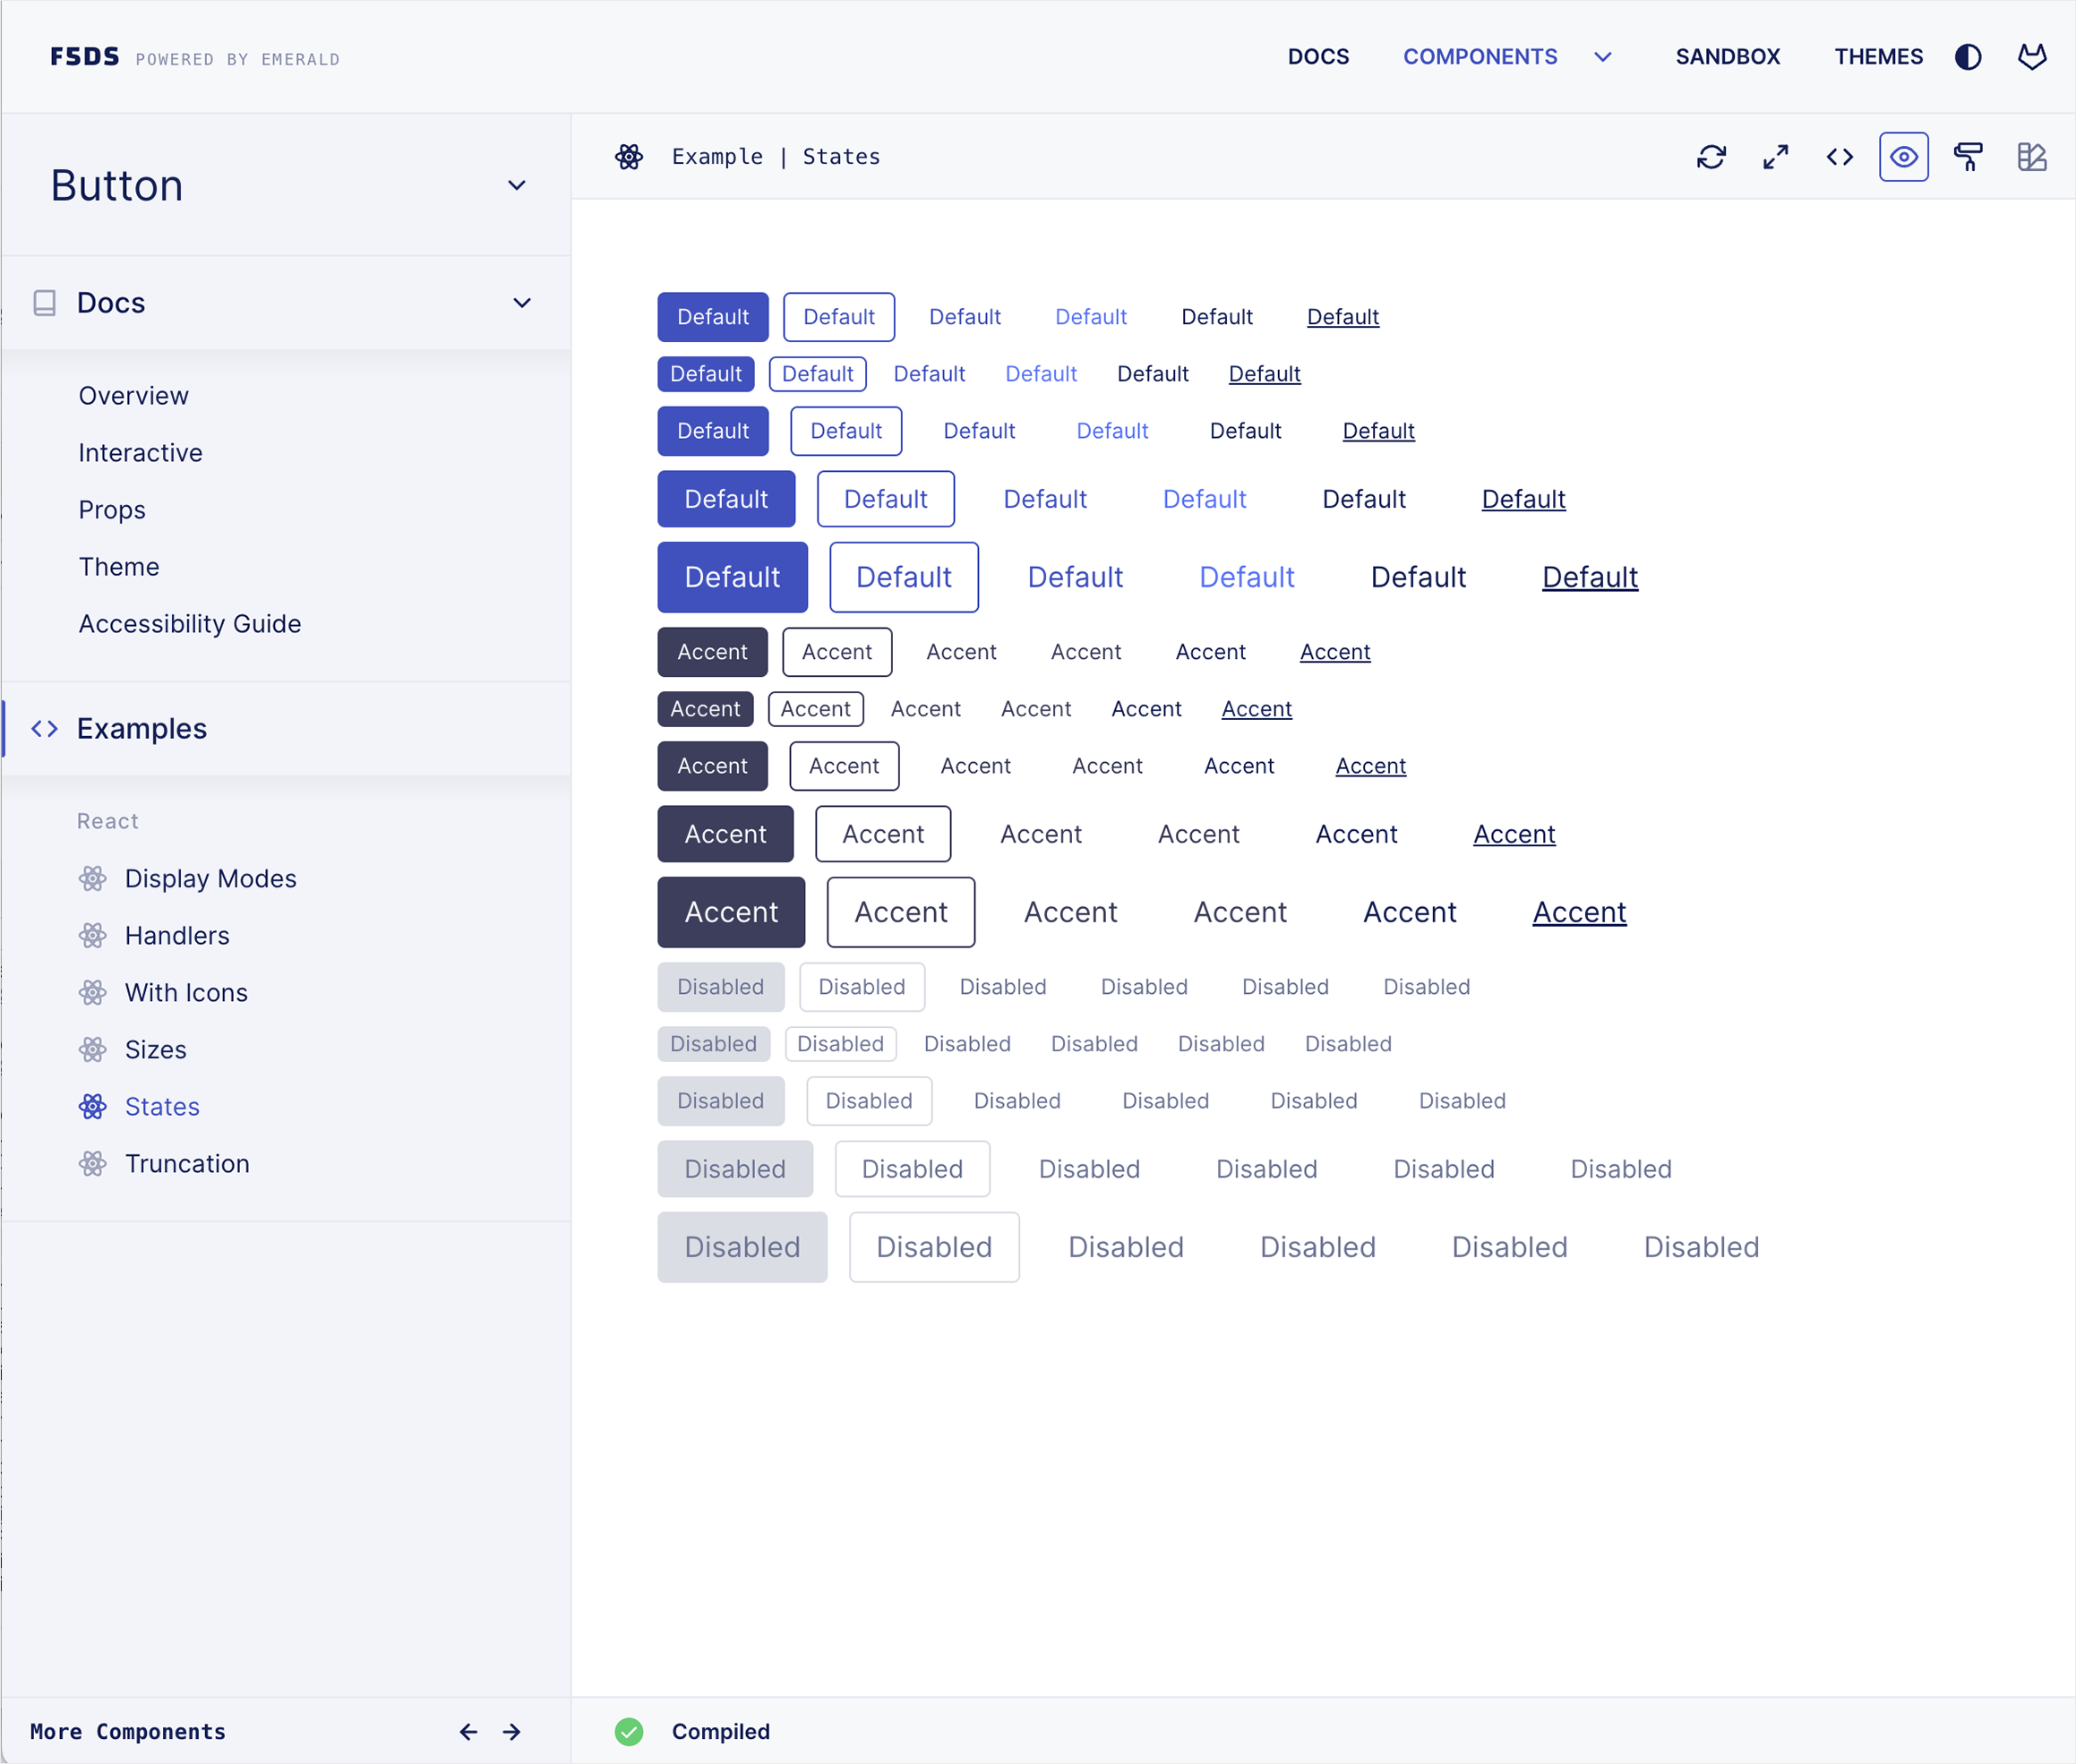Click the largest filled Disabled button
2076x1764 pixels.
[742, 1247]
